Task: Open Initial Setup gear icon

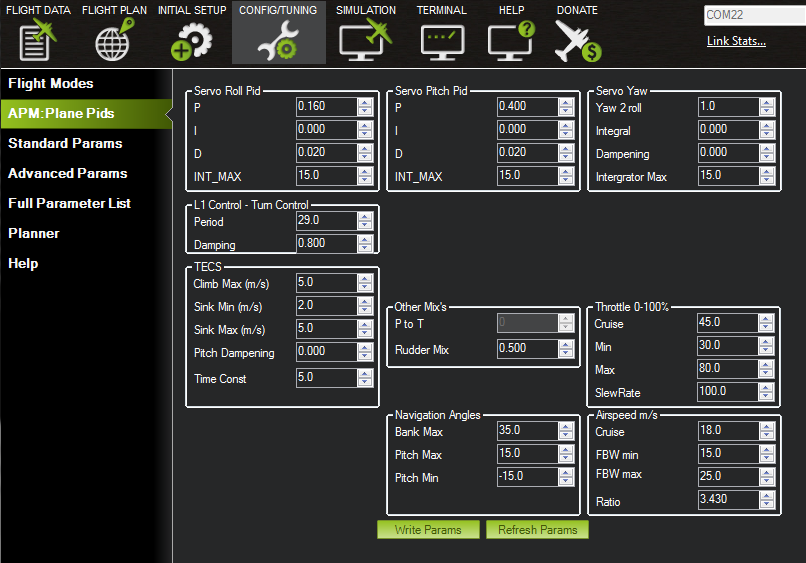Action: pyautogui.click(x=193, y=41)
